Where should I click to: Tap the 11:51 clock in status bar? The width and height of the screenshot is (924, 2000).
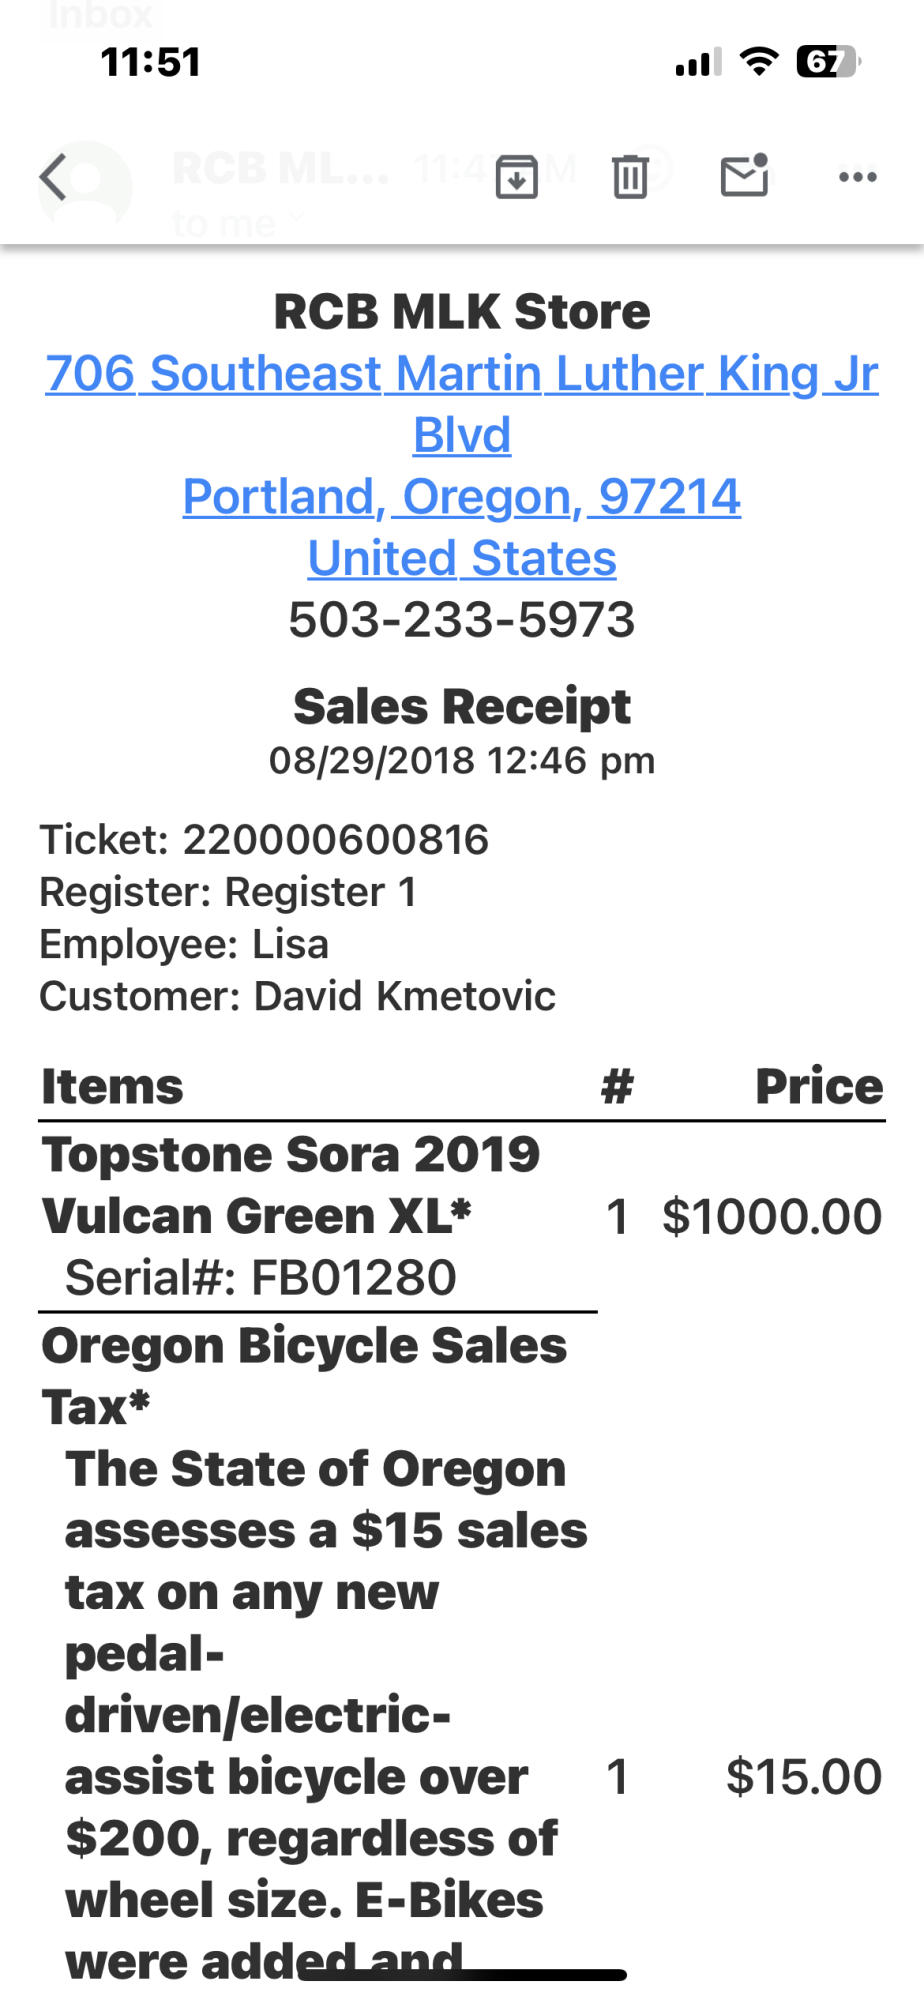click(150, 62)
